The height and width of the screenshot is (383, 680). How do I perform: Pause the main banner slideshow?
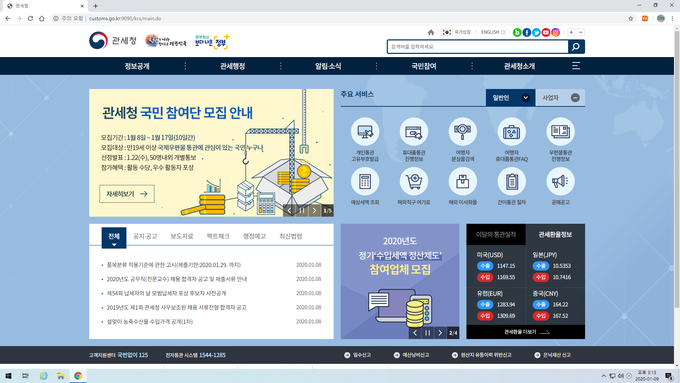(x=302, y=210)
